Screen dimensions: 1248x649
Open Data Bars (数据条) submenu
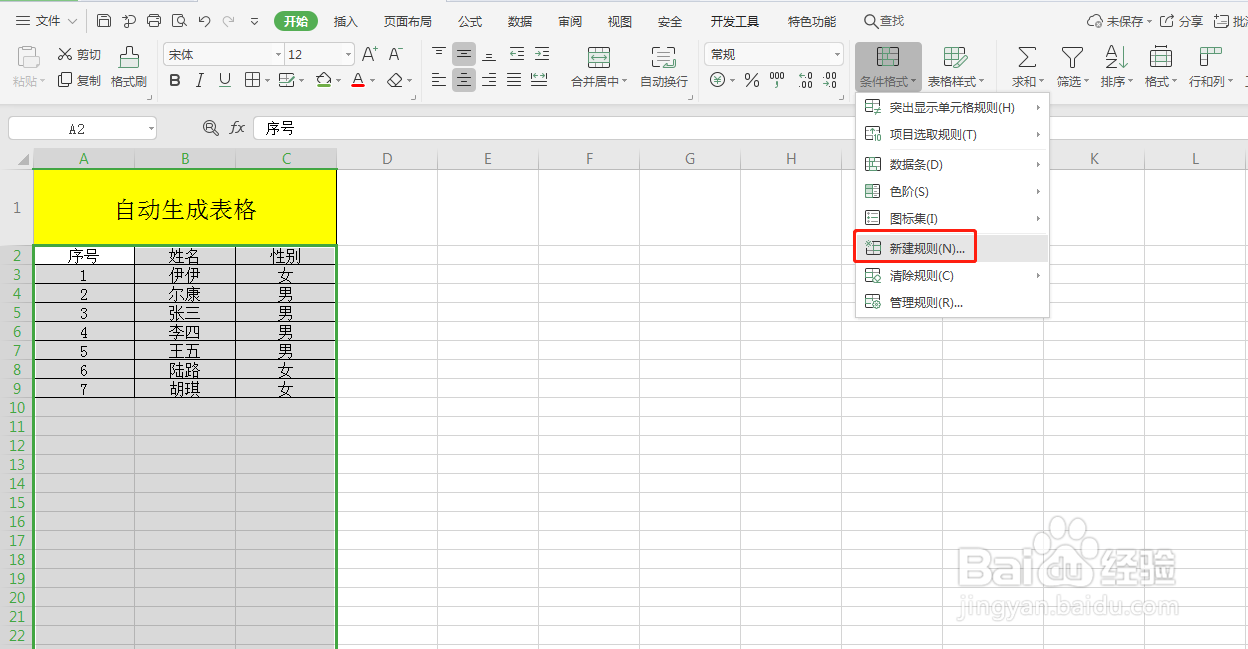click(x=952, y=164)
